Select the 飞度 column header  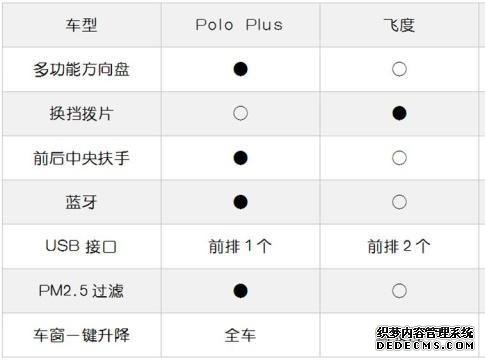[399, 25]
